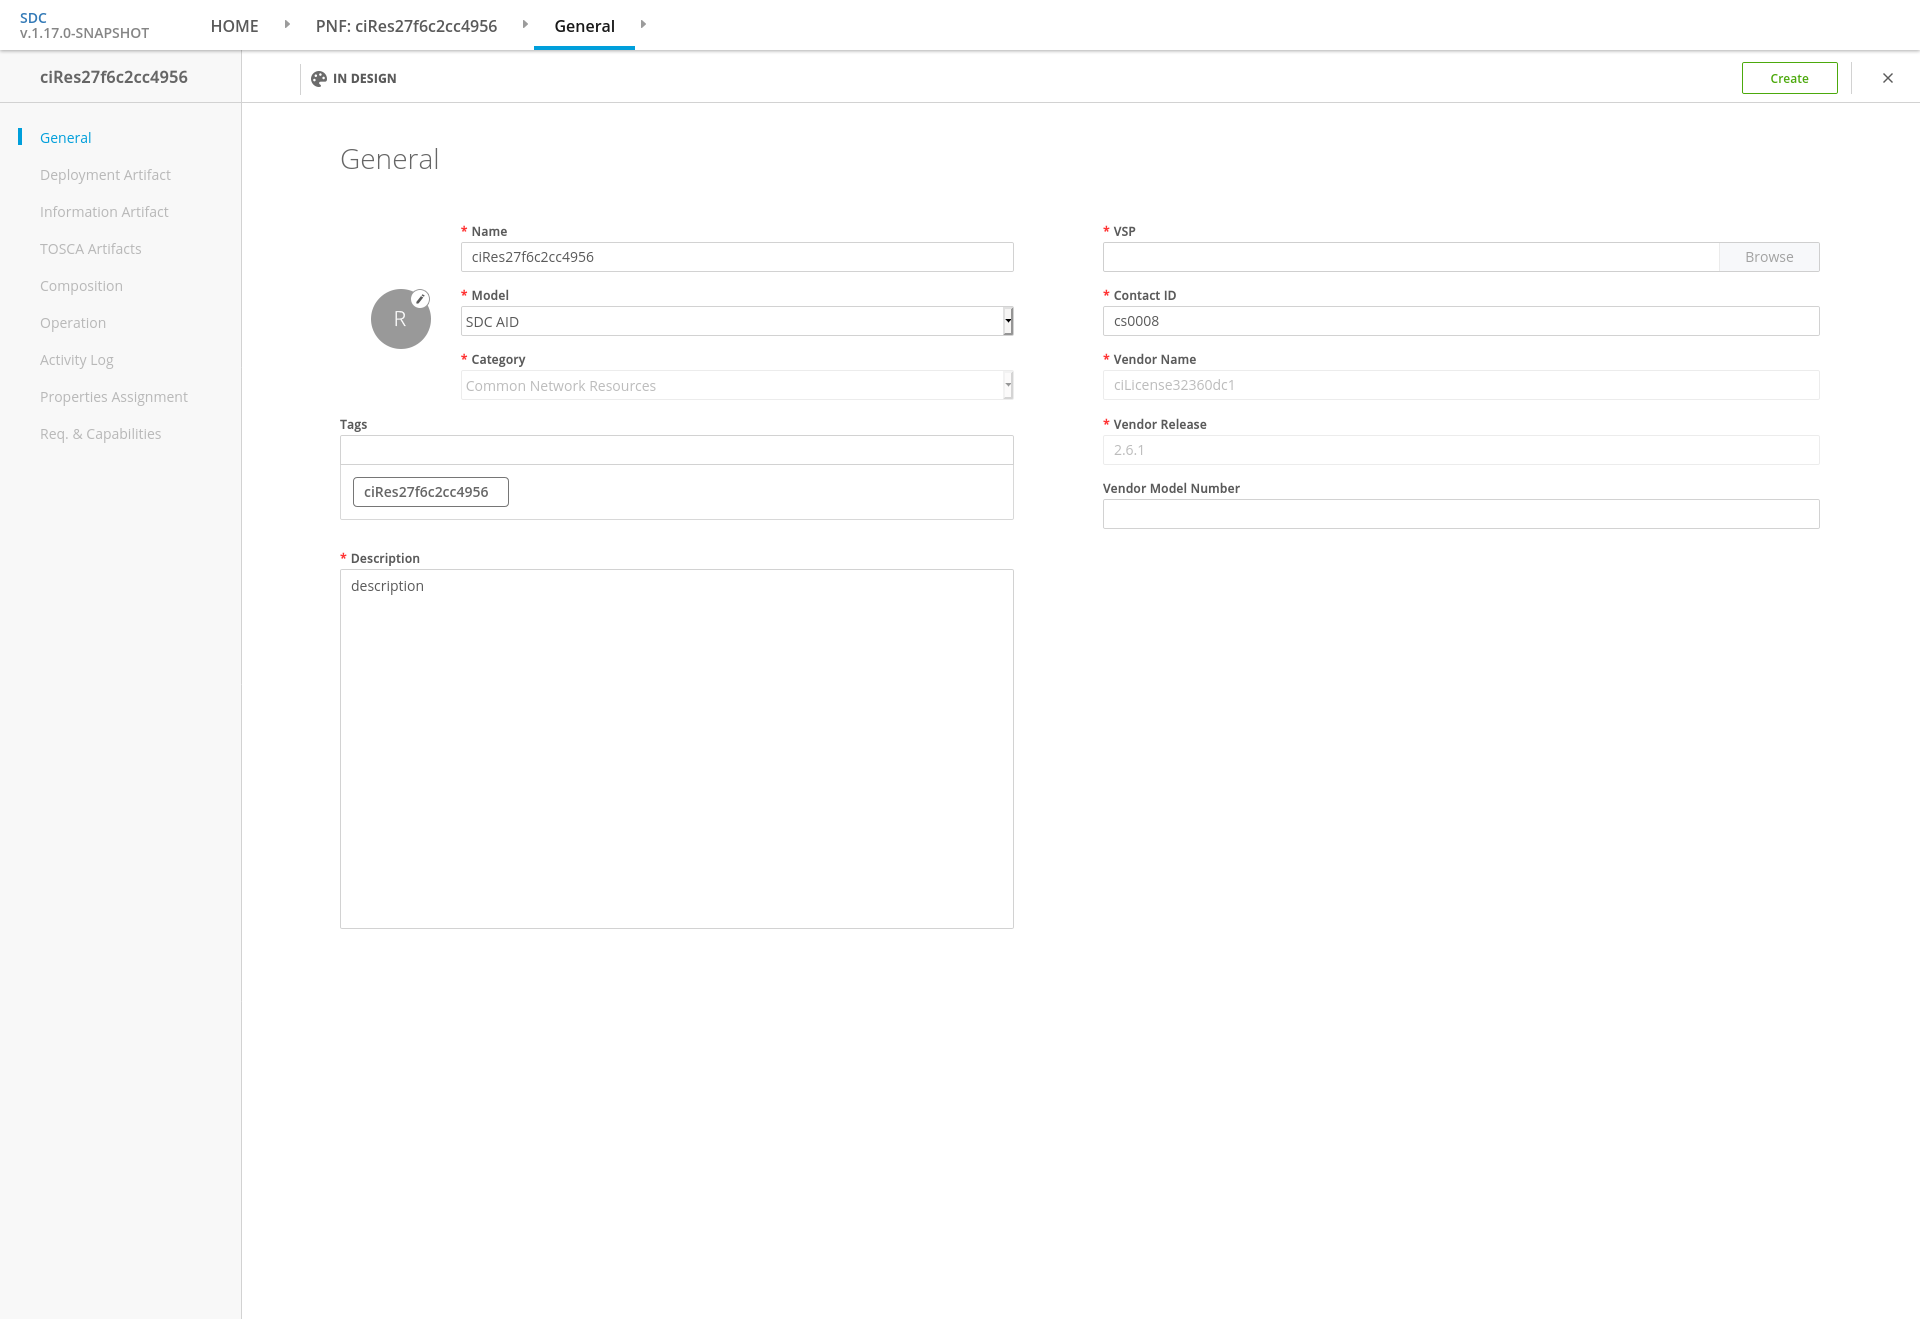This screenshot has width=1920, height=1319.
Task: Open Req. & Capabilities section
Action: (100, 434)
